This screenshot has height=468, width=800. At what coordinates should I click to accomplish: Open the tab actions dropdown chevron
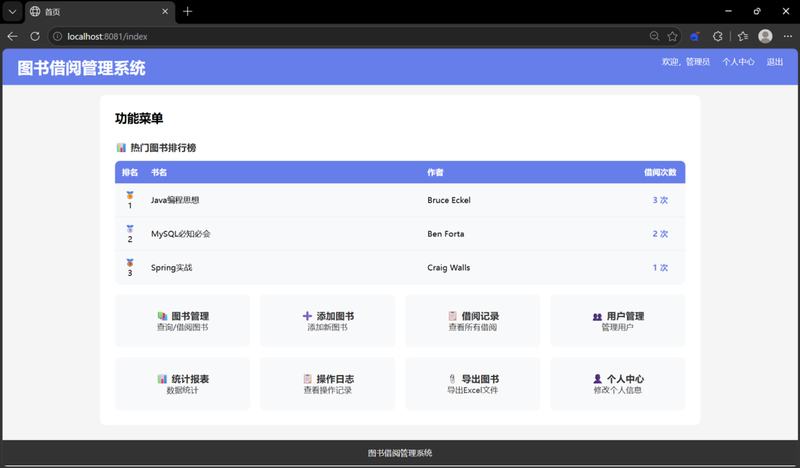tap(12, 11)
